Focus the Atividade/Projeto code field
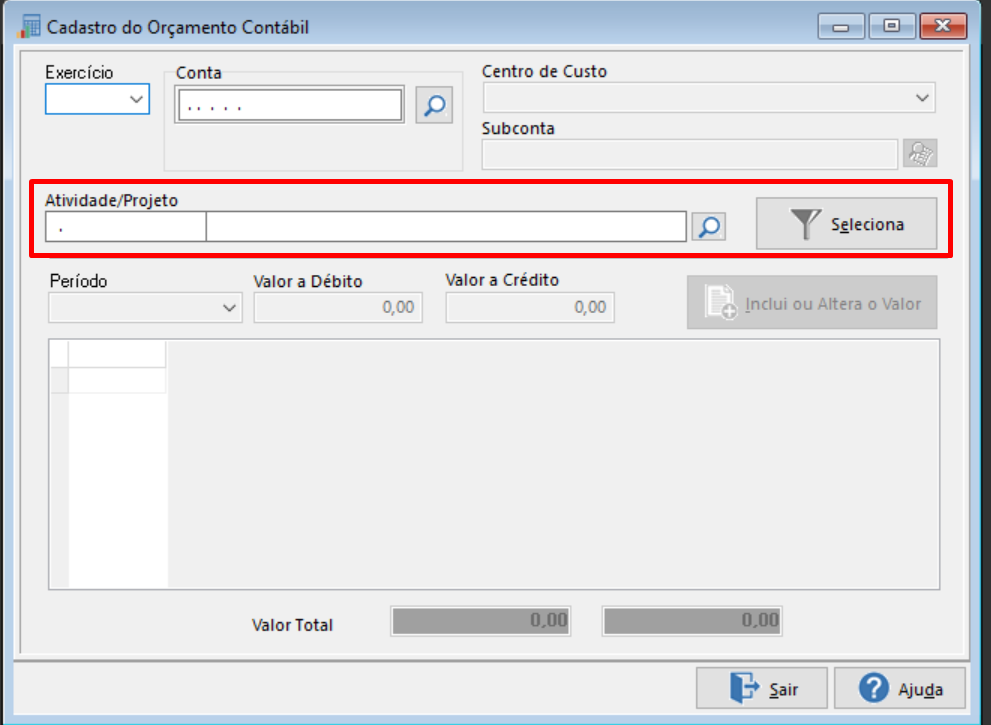Screen dimensions: 991x725 point(126,227)
